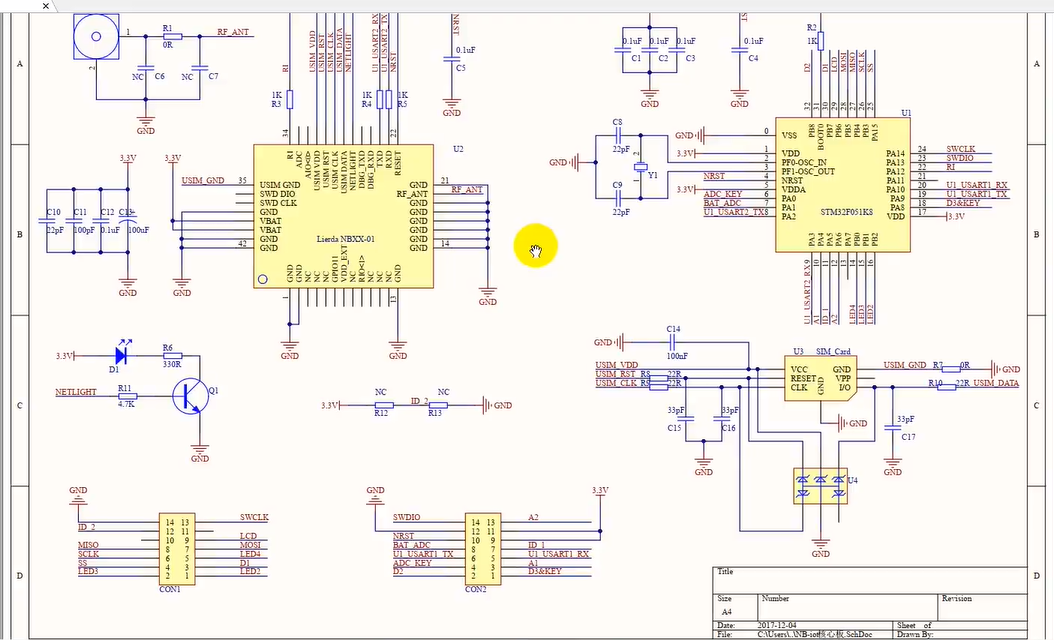The width and height of the screenshot is (1054, 640).
Task: Click the LED diode D1 symbol
Action: point(123,356)
